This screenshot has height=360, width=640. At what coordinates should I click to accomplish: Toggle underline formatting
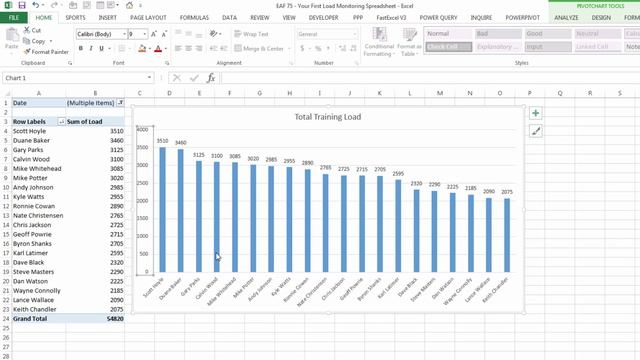101,49
